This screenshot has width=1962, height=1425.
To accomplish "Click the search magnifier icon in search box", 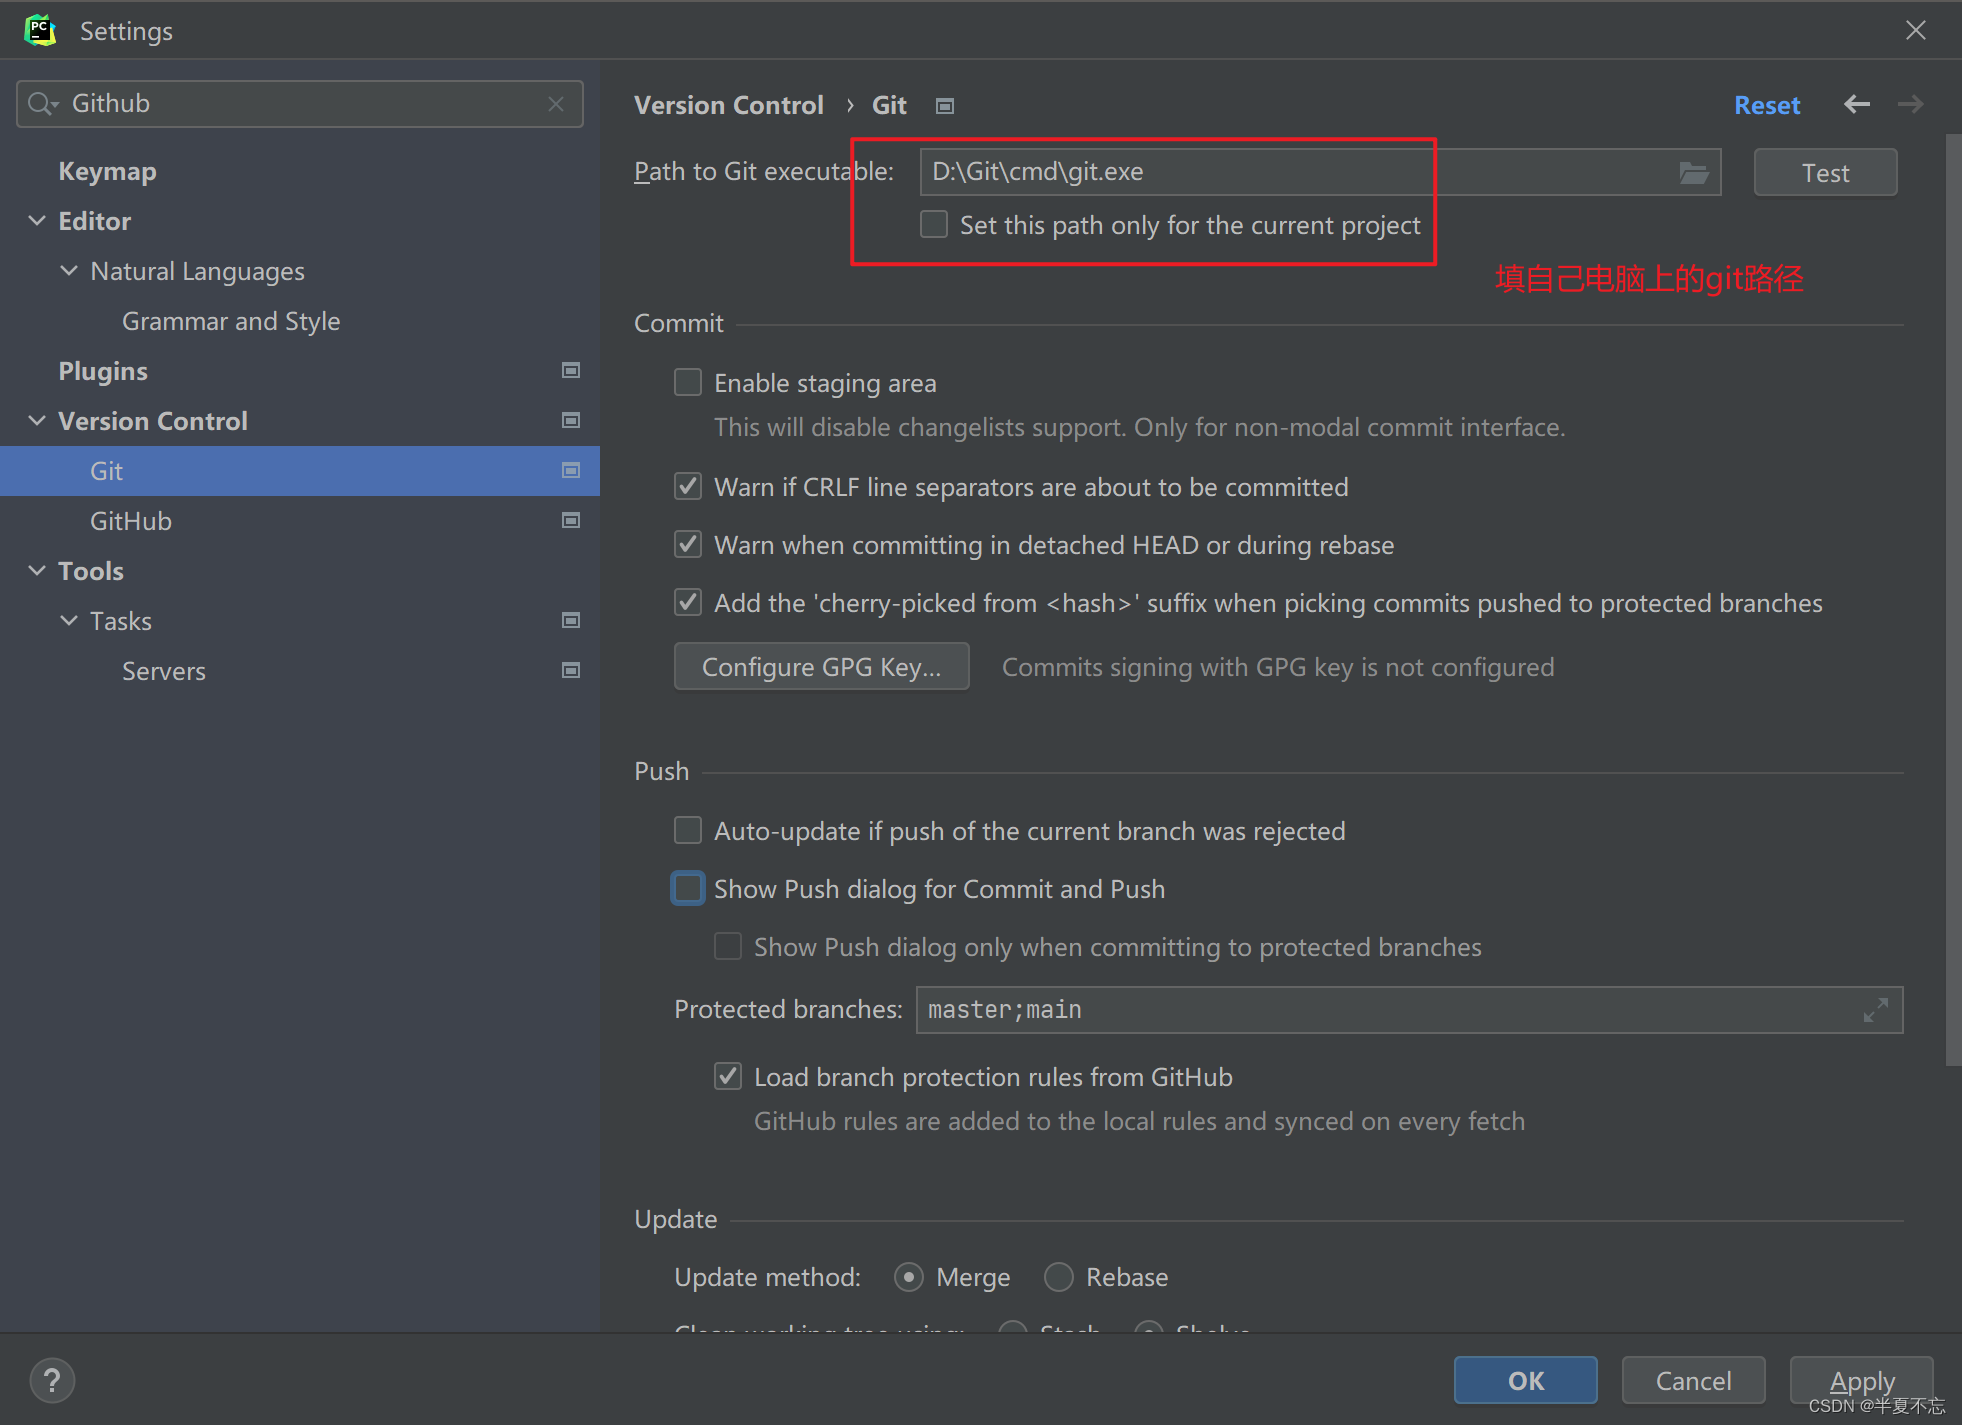I will click(x=41, y=103).
